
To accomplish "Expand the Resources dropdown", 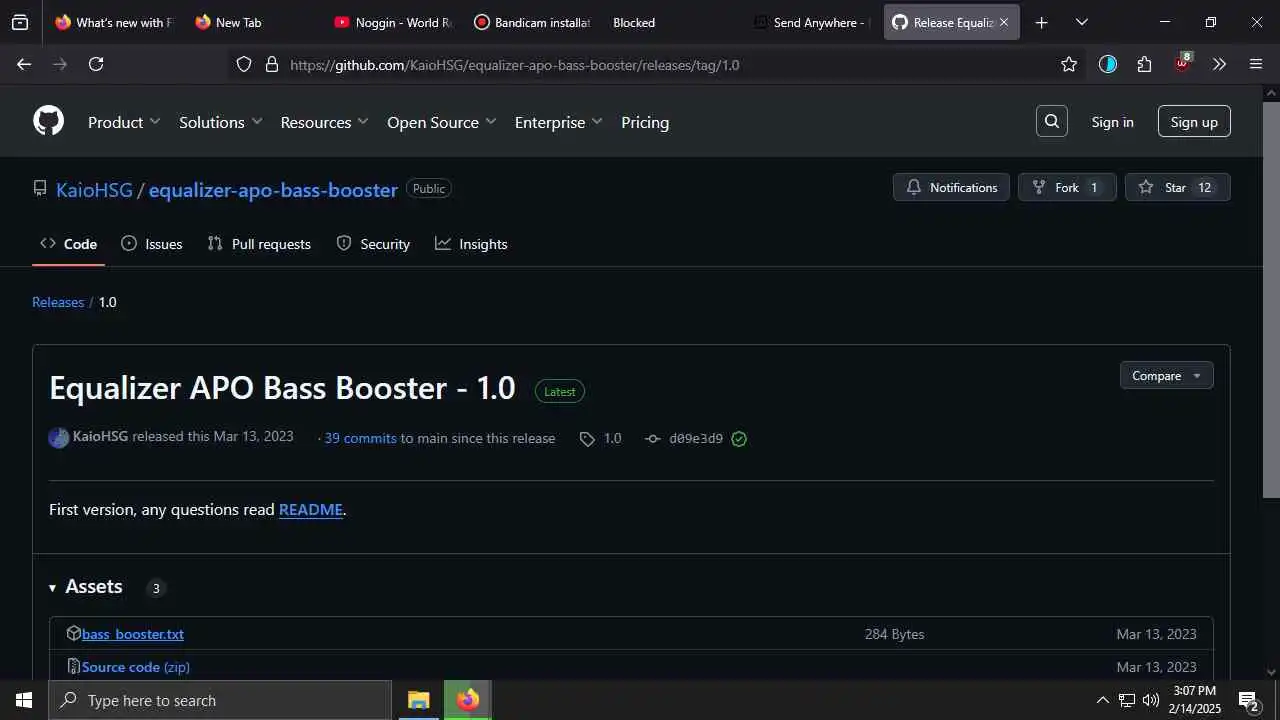I will coord(324,122).
